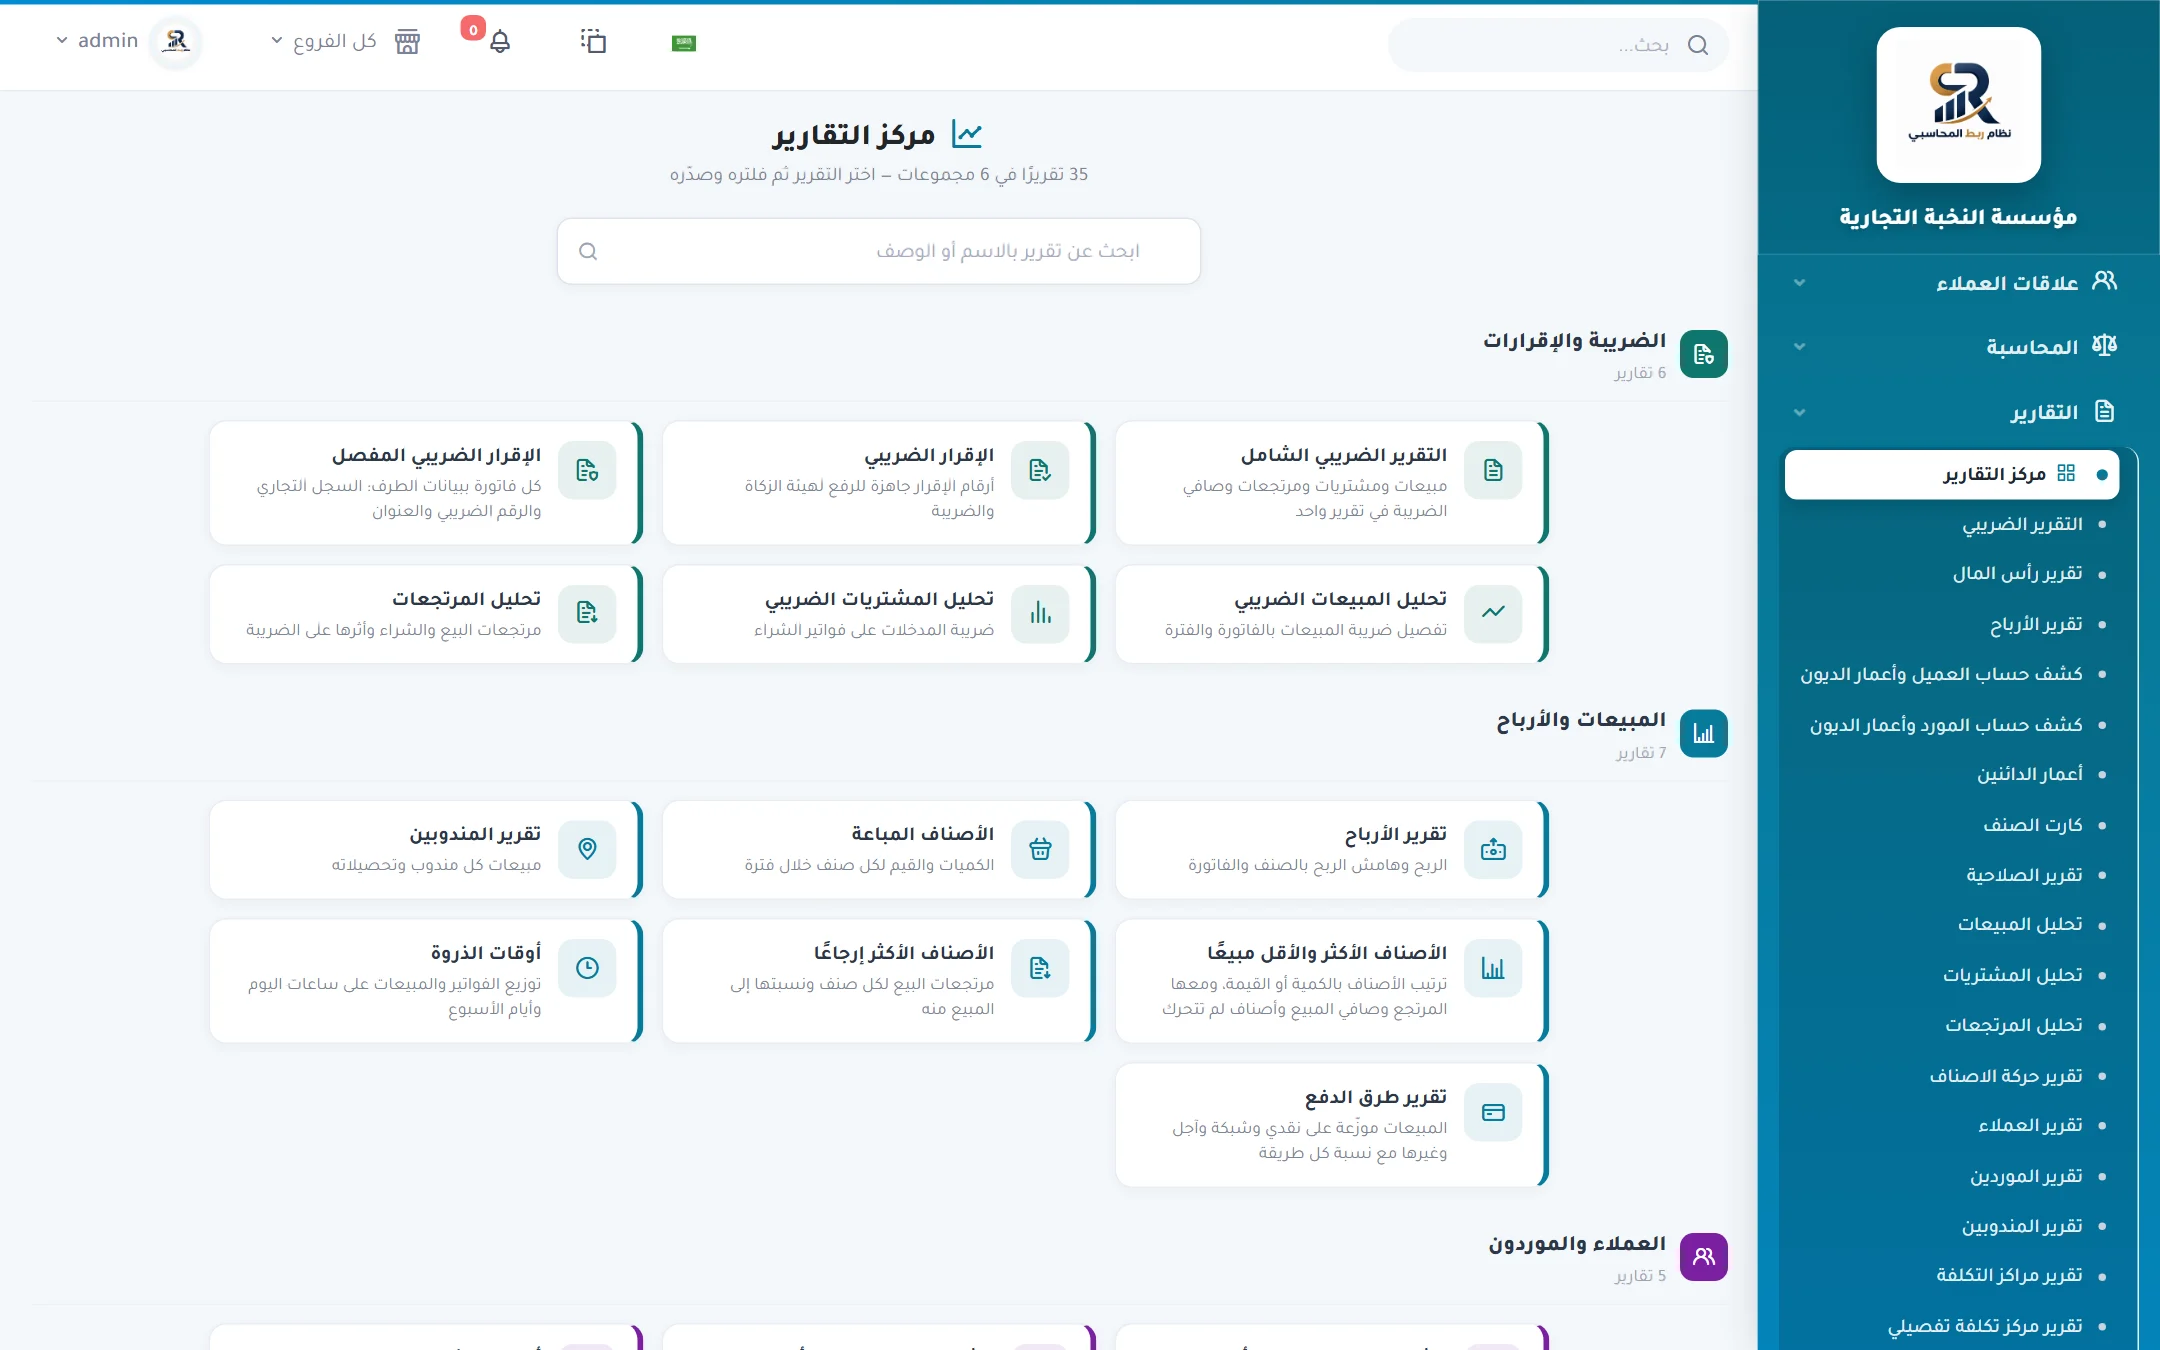Open أعمار الدائنين from sidebar

(x=2029, y=775)
